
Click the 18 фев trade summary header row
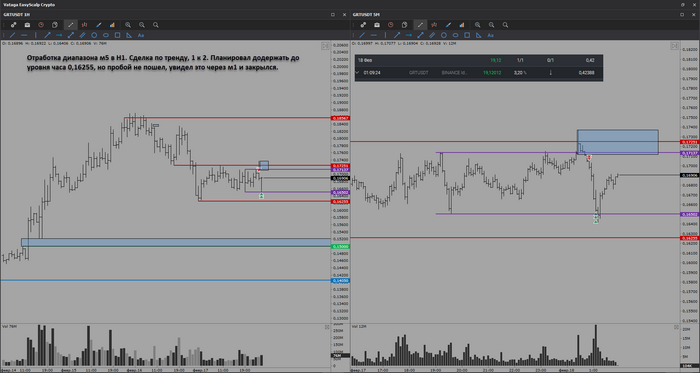pos(479,60)
